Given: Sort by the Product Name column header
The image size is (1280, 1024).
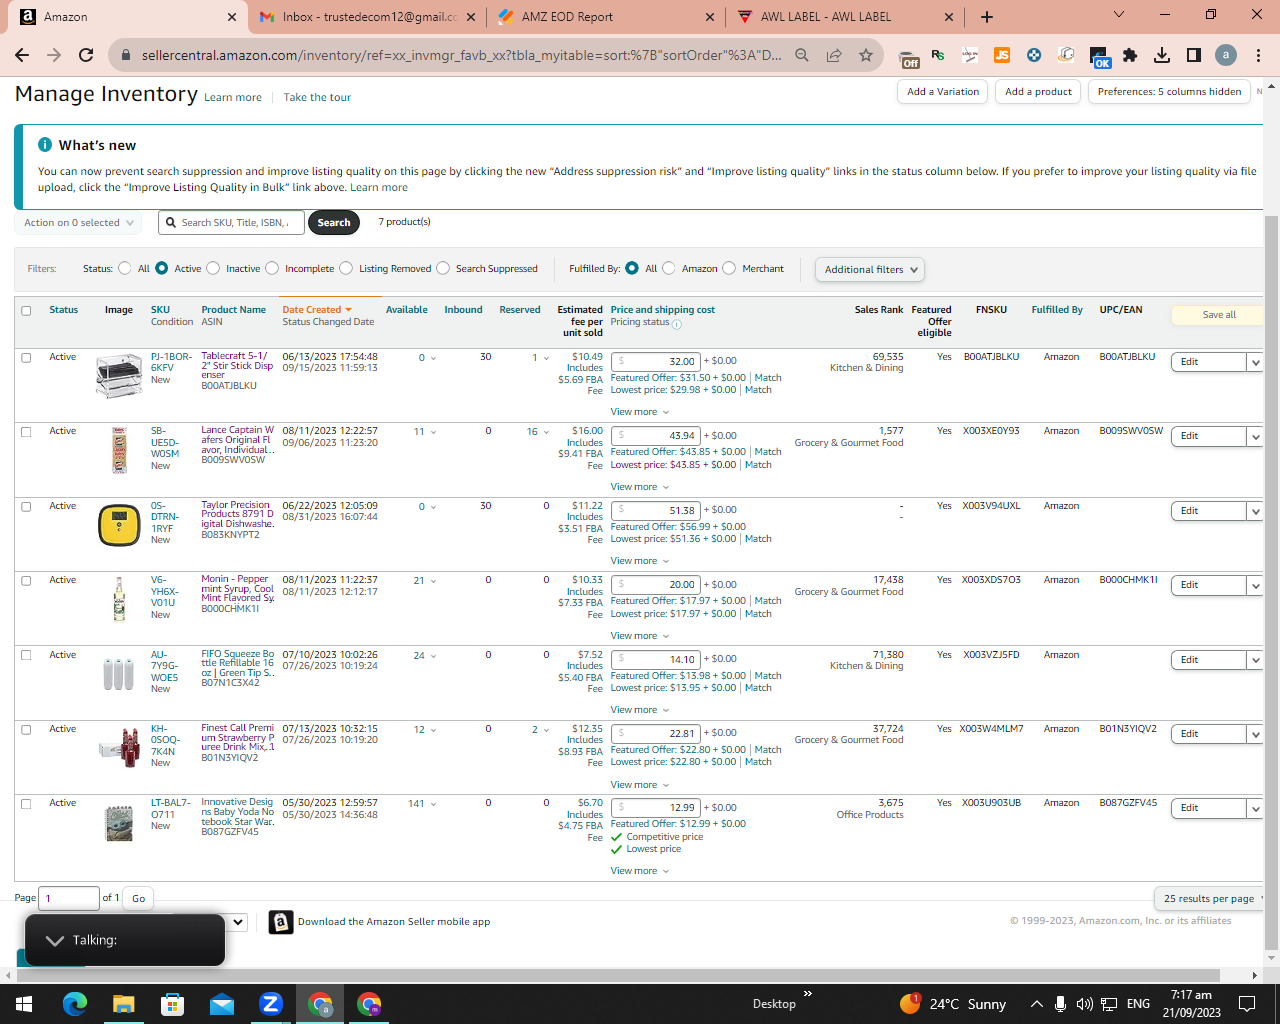Looking at the screenshot, I should click(234, 310).
